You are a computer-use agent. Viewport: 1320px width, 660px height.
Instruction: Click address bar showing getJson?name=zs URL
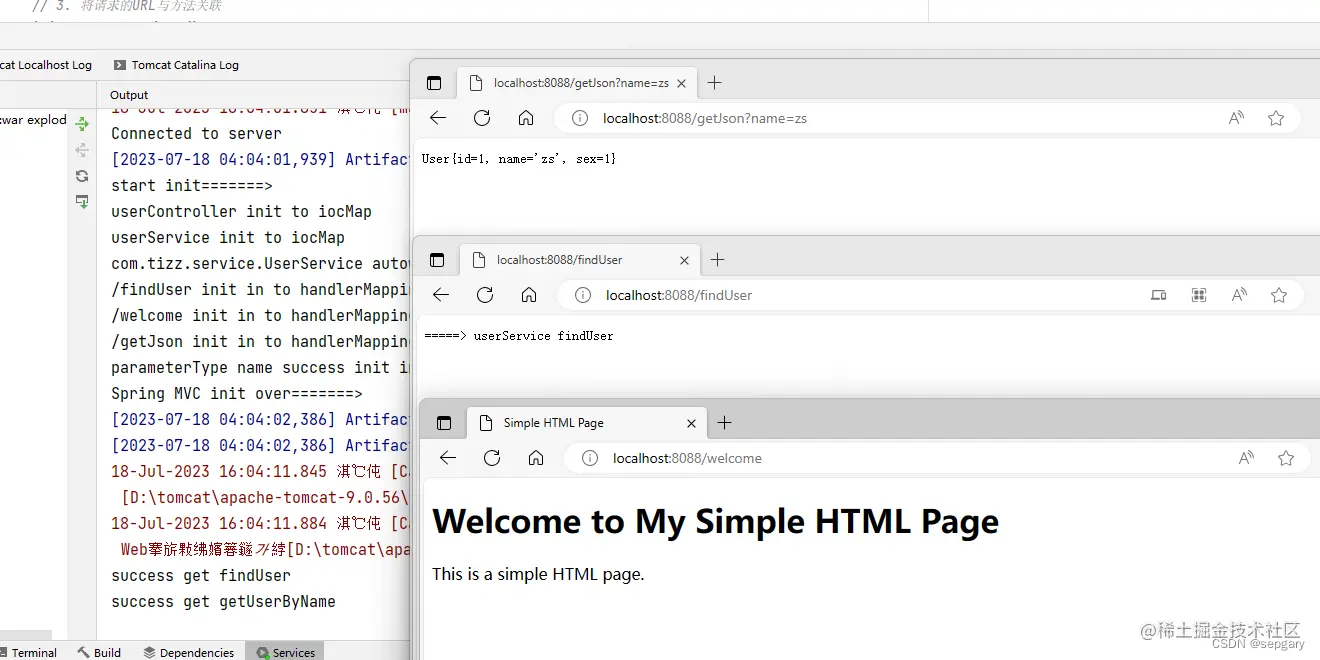tap(927, 118)
